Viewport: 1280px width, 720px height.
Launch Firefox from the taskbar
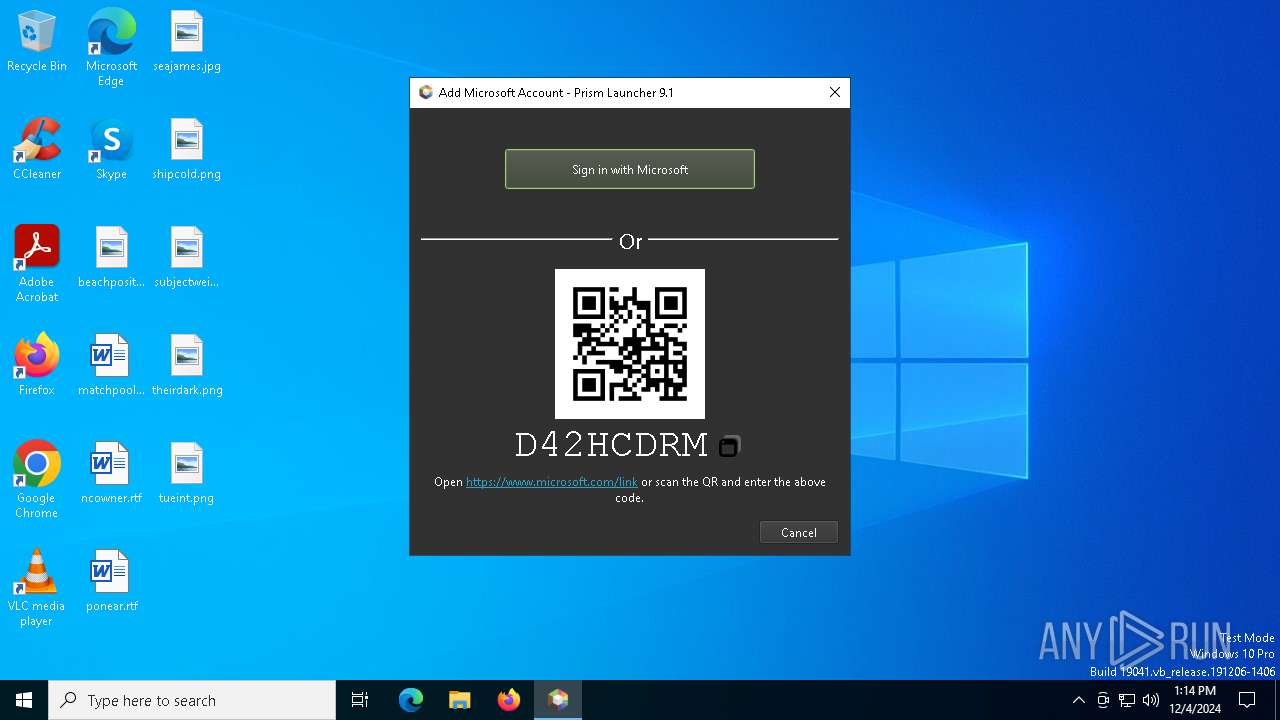(x=509, y=700)
